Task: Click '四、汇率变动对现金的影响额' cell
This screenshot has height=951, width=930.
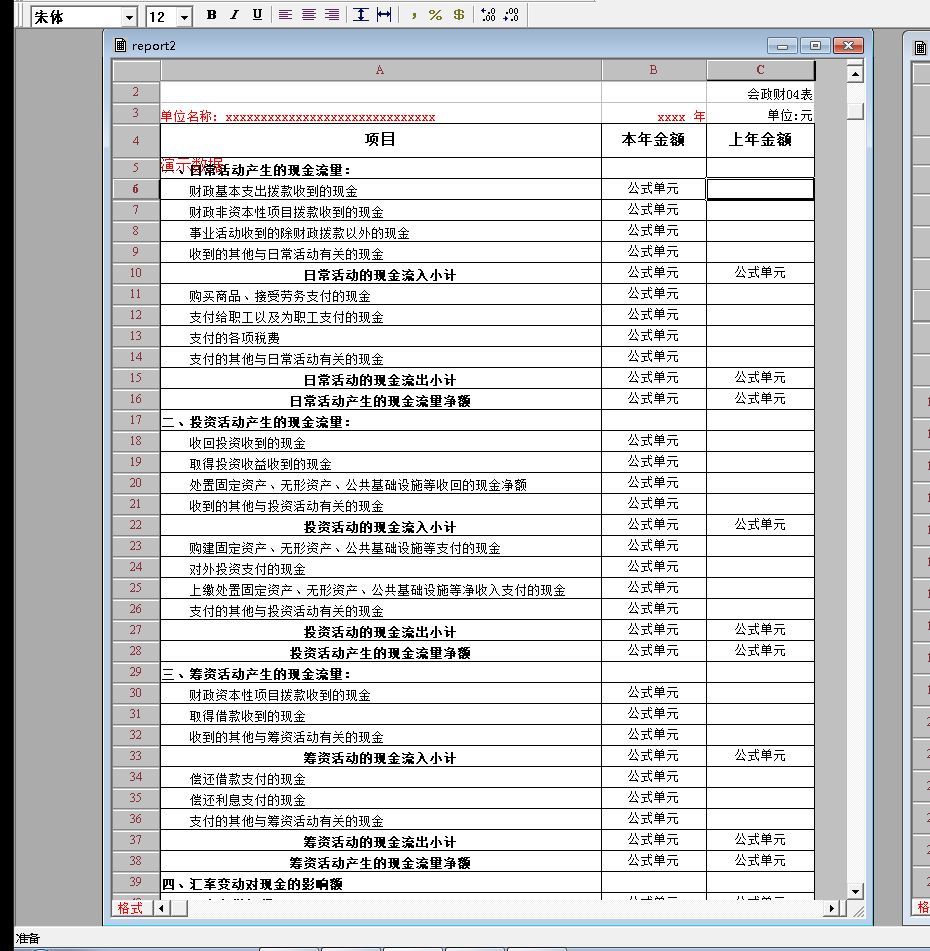Action: 380,883
